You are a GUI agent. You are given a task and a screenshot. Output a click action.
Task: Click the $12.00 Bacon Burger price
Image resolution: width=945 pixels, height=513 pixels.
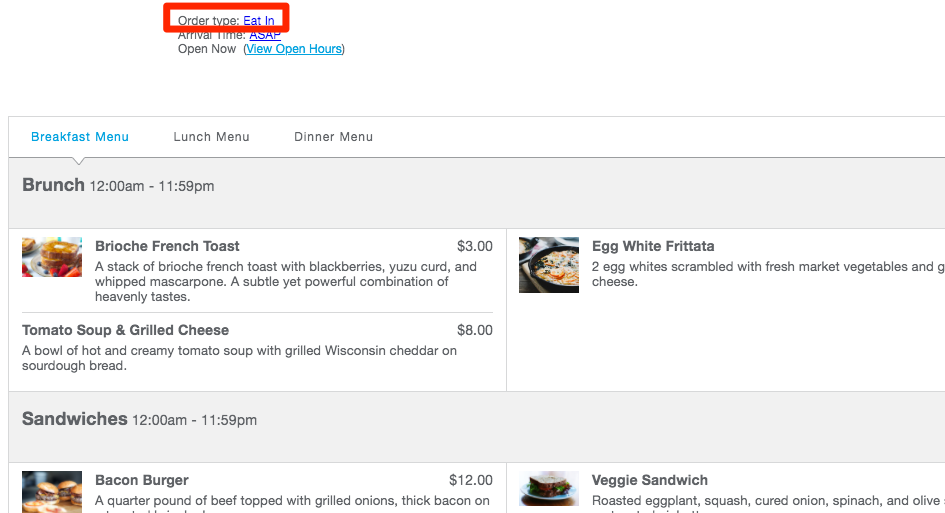(471, 480)
